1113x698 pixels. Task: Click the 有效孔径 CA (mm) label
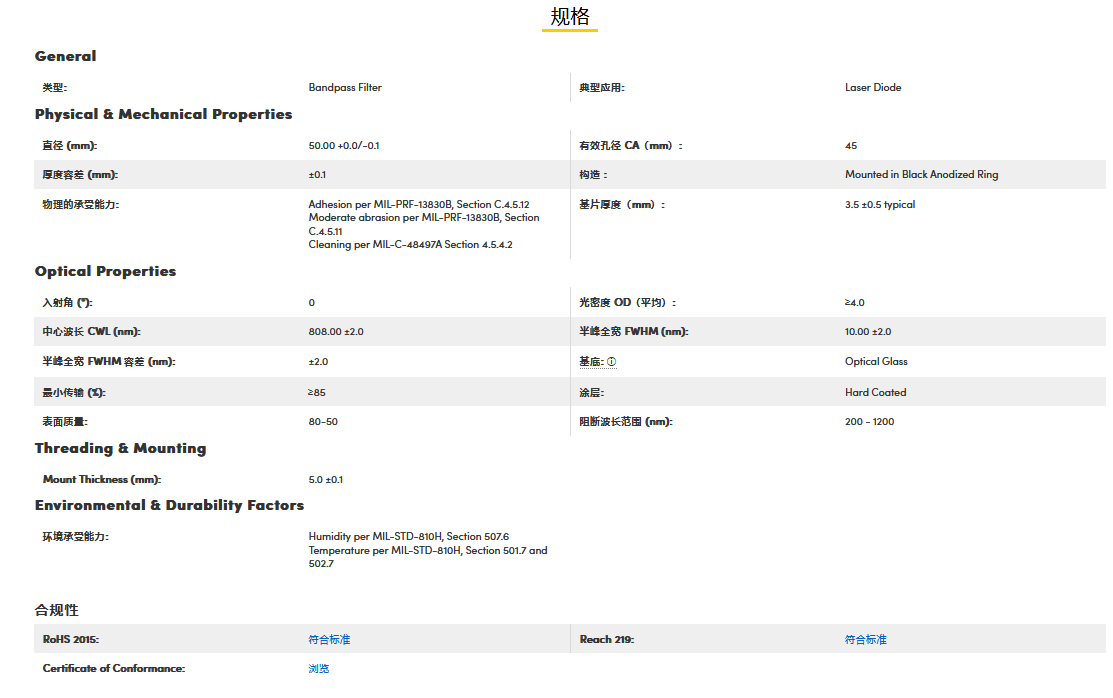tap(631, 146)
